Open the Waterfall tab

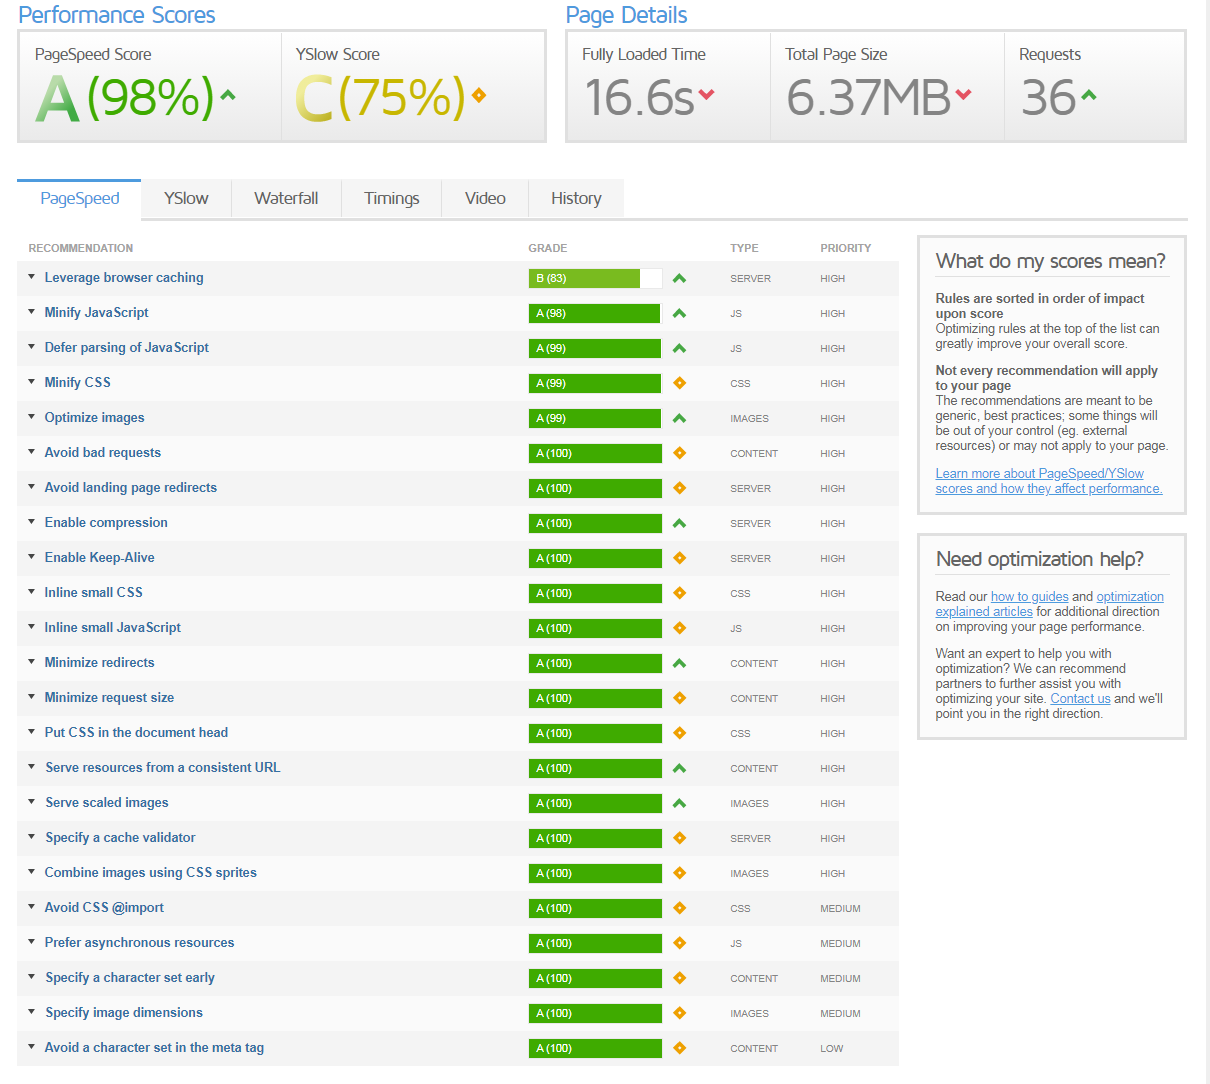point(286,198)
